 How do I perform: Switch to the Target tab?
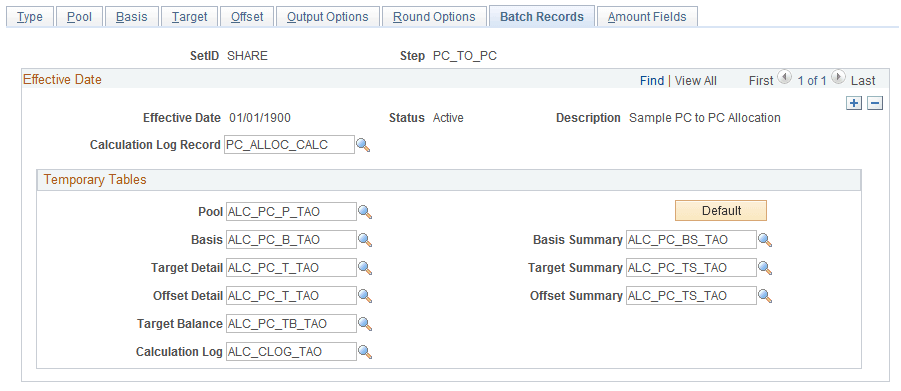pos(190,17)
